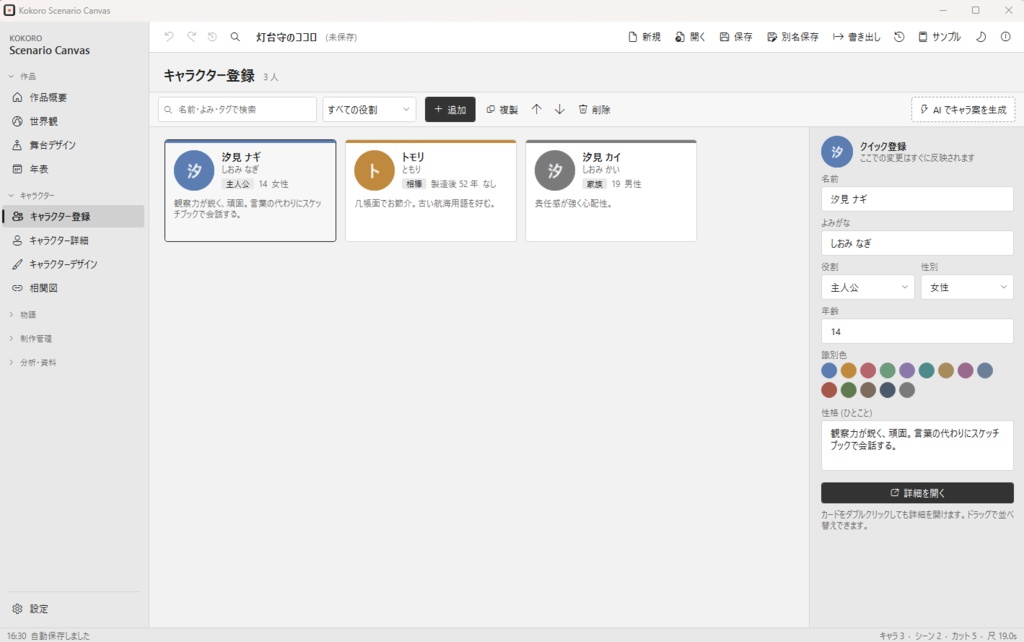Open search with the top bar magnifier icon
The height and width of the screenshot is (642, 1024).
click(x=235, y=37)
